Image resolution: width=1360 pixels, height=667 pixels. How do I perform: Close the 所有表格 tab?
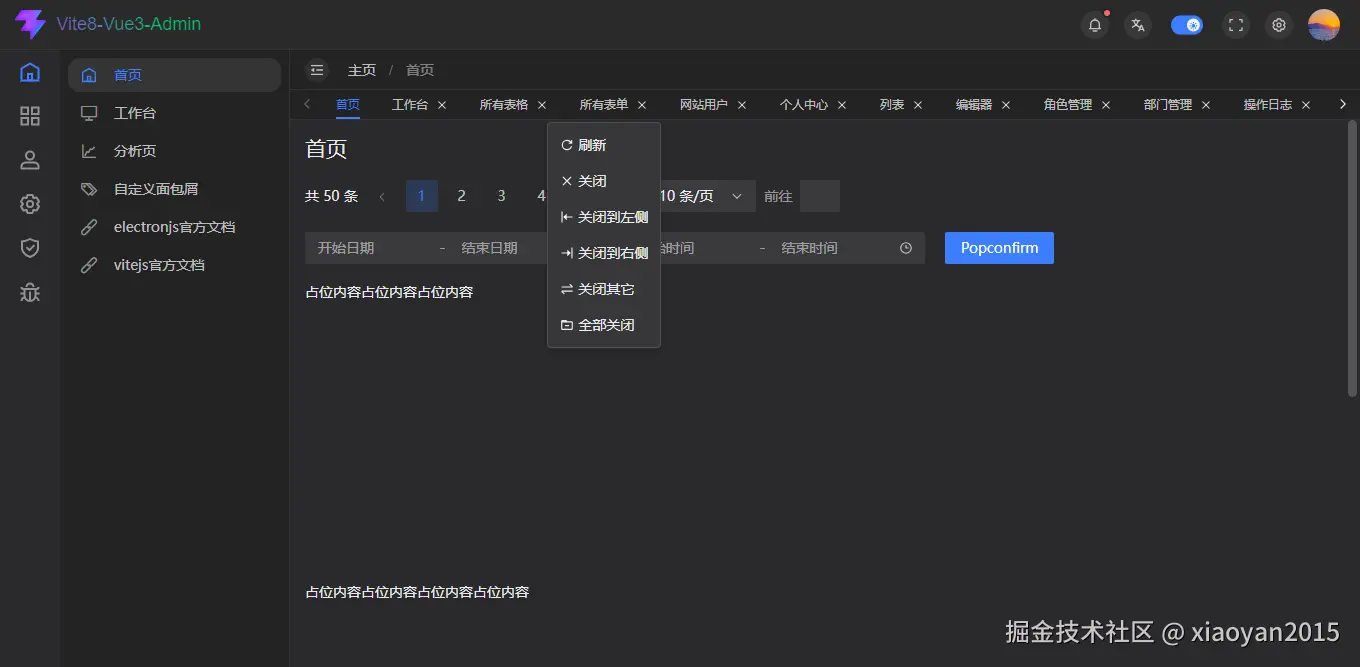542,105
